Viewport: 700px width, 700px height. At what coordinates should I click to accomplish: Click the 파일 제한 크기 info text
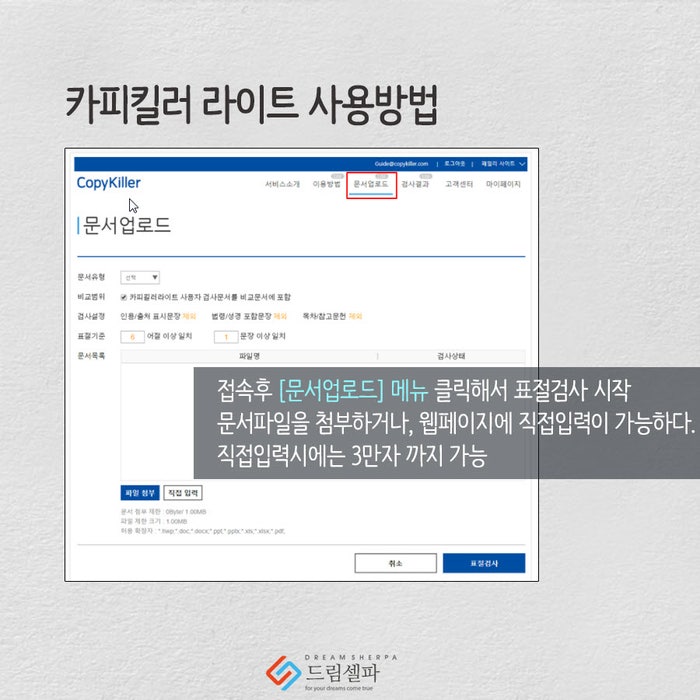point(154,521)
